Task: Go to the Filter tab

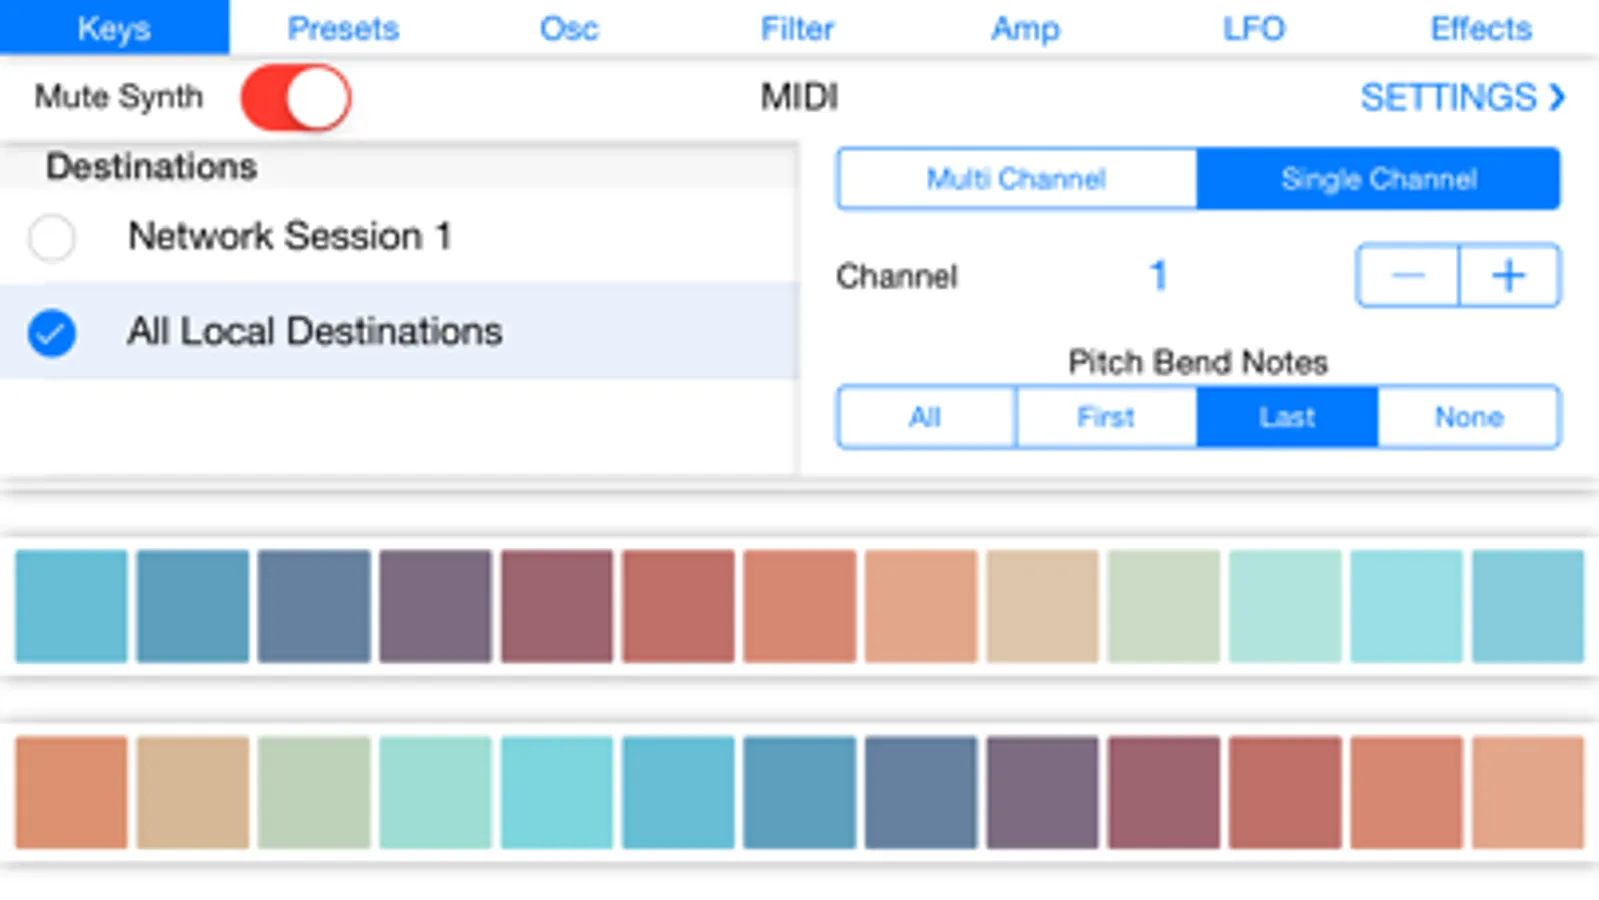Action: coord(797,28)
